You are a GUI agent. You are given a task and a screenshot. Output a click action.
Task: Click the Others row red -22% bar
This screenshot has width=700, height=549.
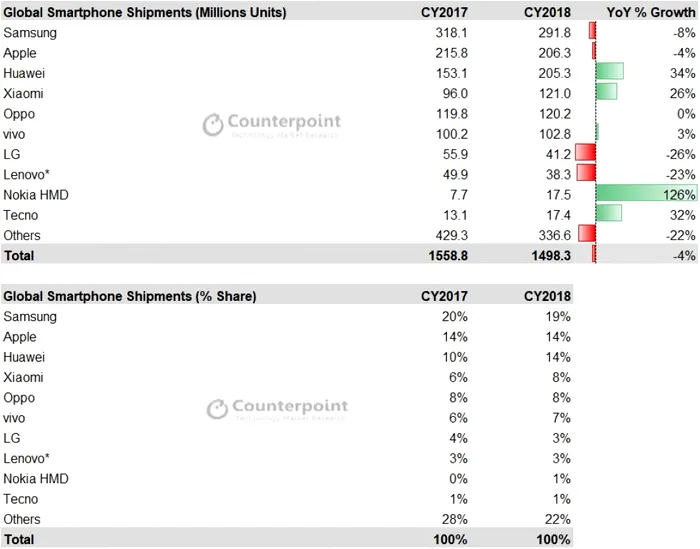coord(587,234)
